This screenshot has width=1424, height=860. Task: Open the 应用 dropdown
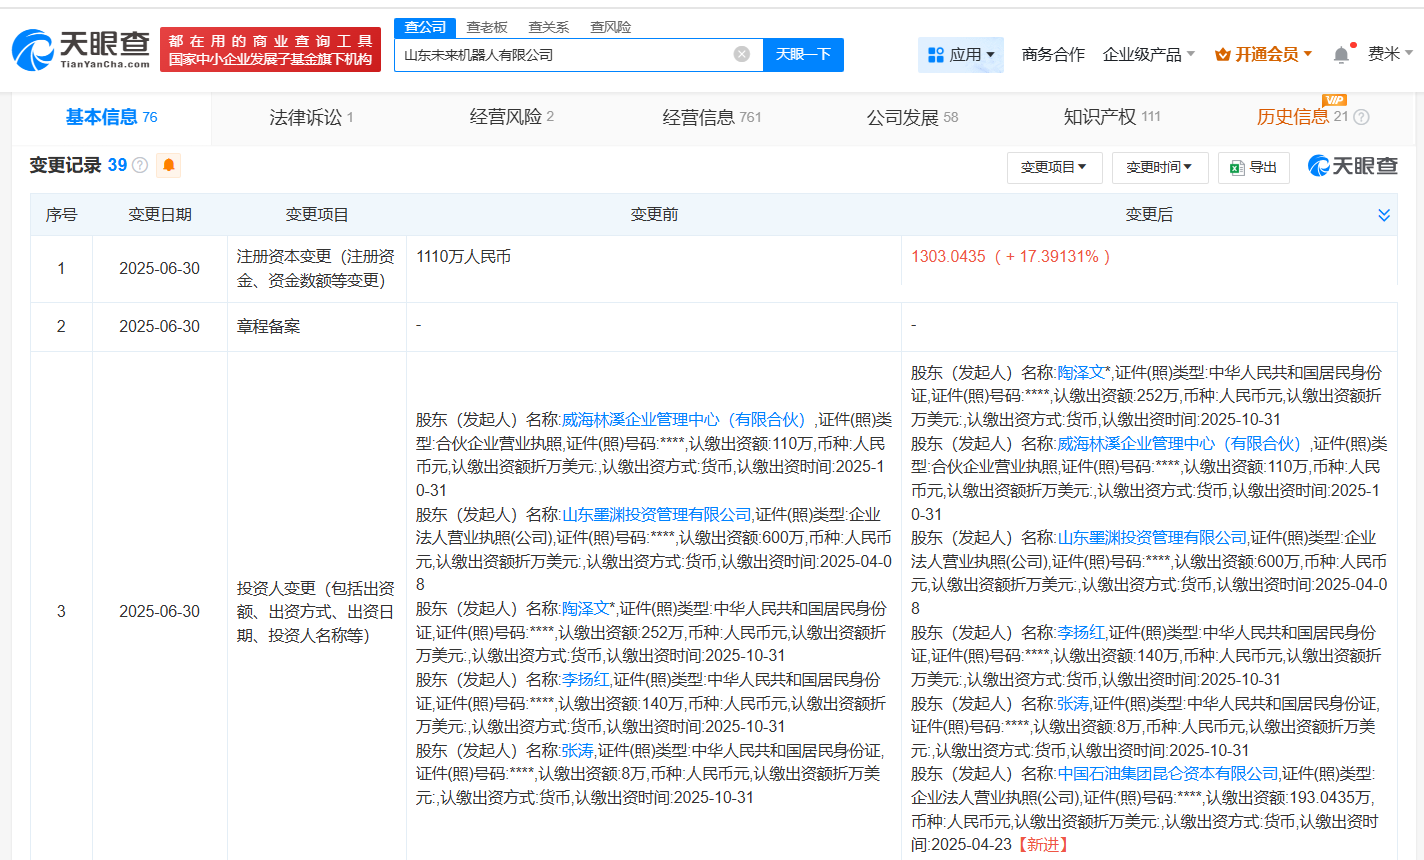[960, 55]
